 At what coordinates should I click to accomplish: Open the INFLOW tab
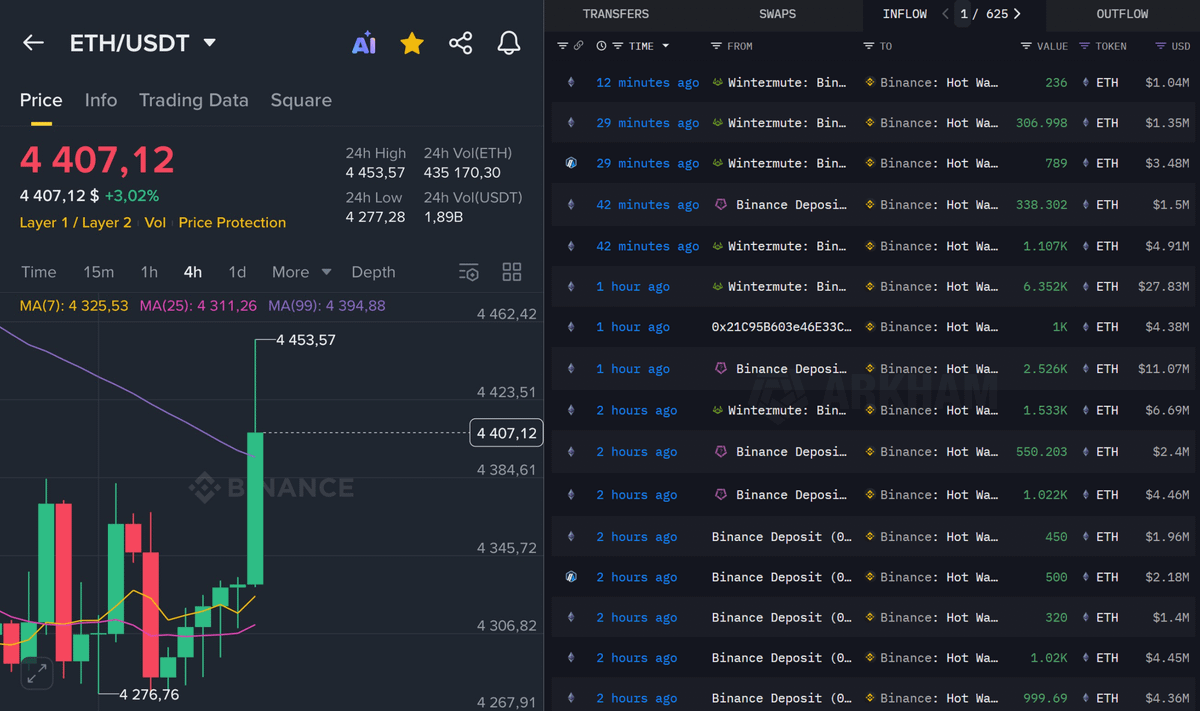[905, 14]
